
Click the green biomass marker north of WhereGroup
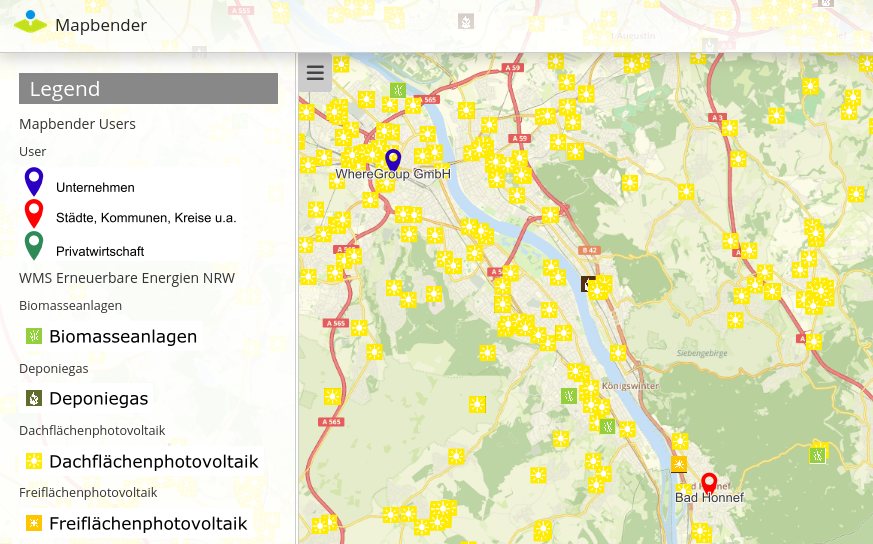397,91
